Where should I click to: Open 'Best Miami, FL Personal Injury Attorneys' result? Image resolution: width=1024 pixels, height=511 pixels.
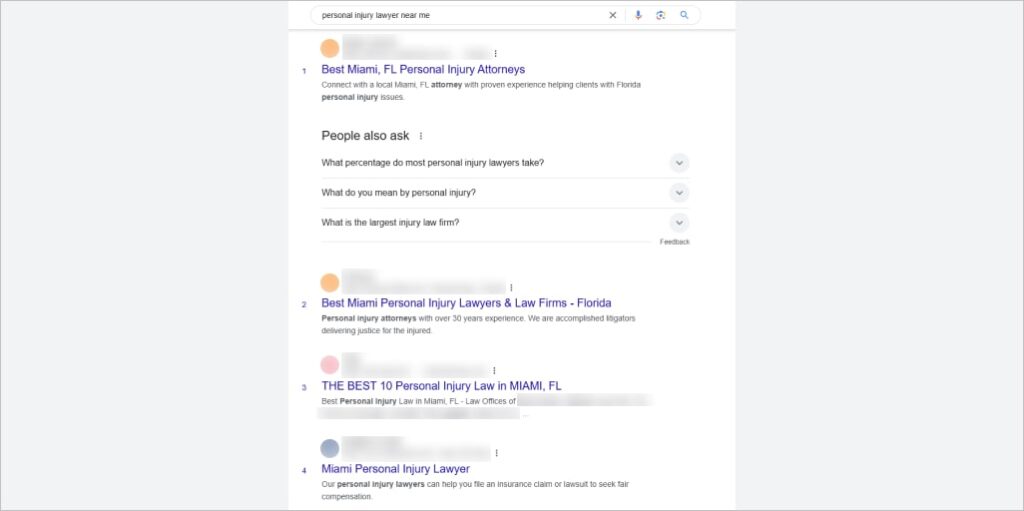pyautogui.click(x=422, y=70)
